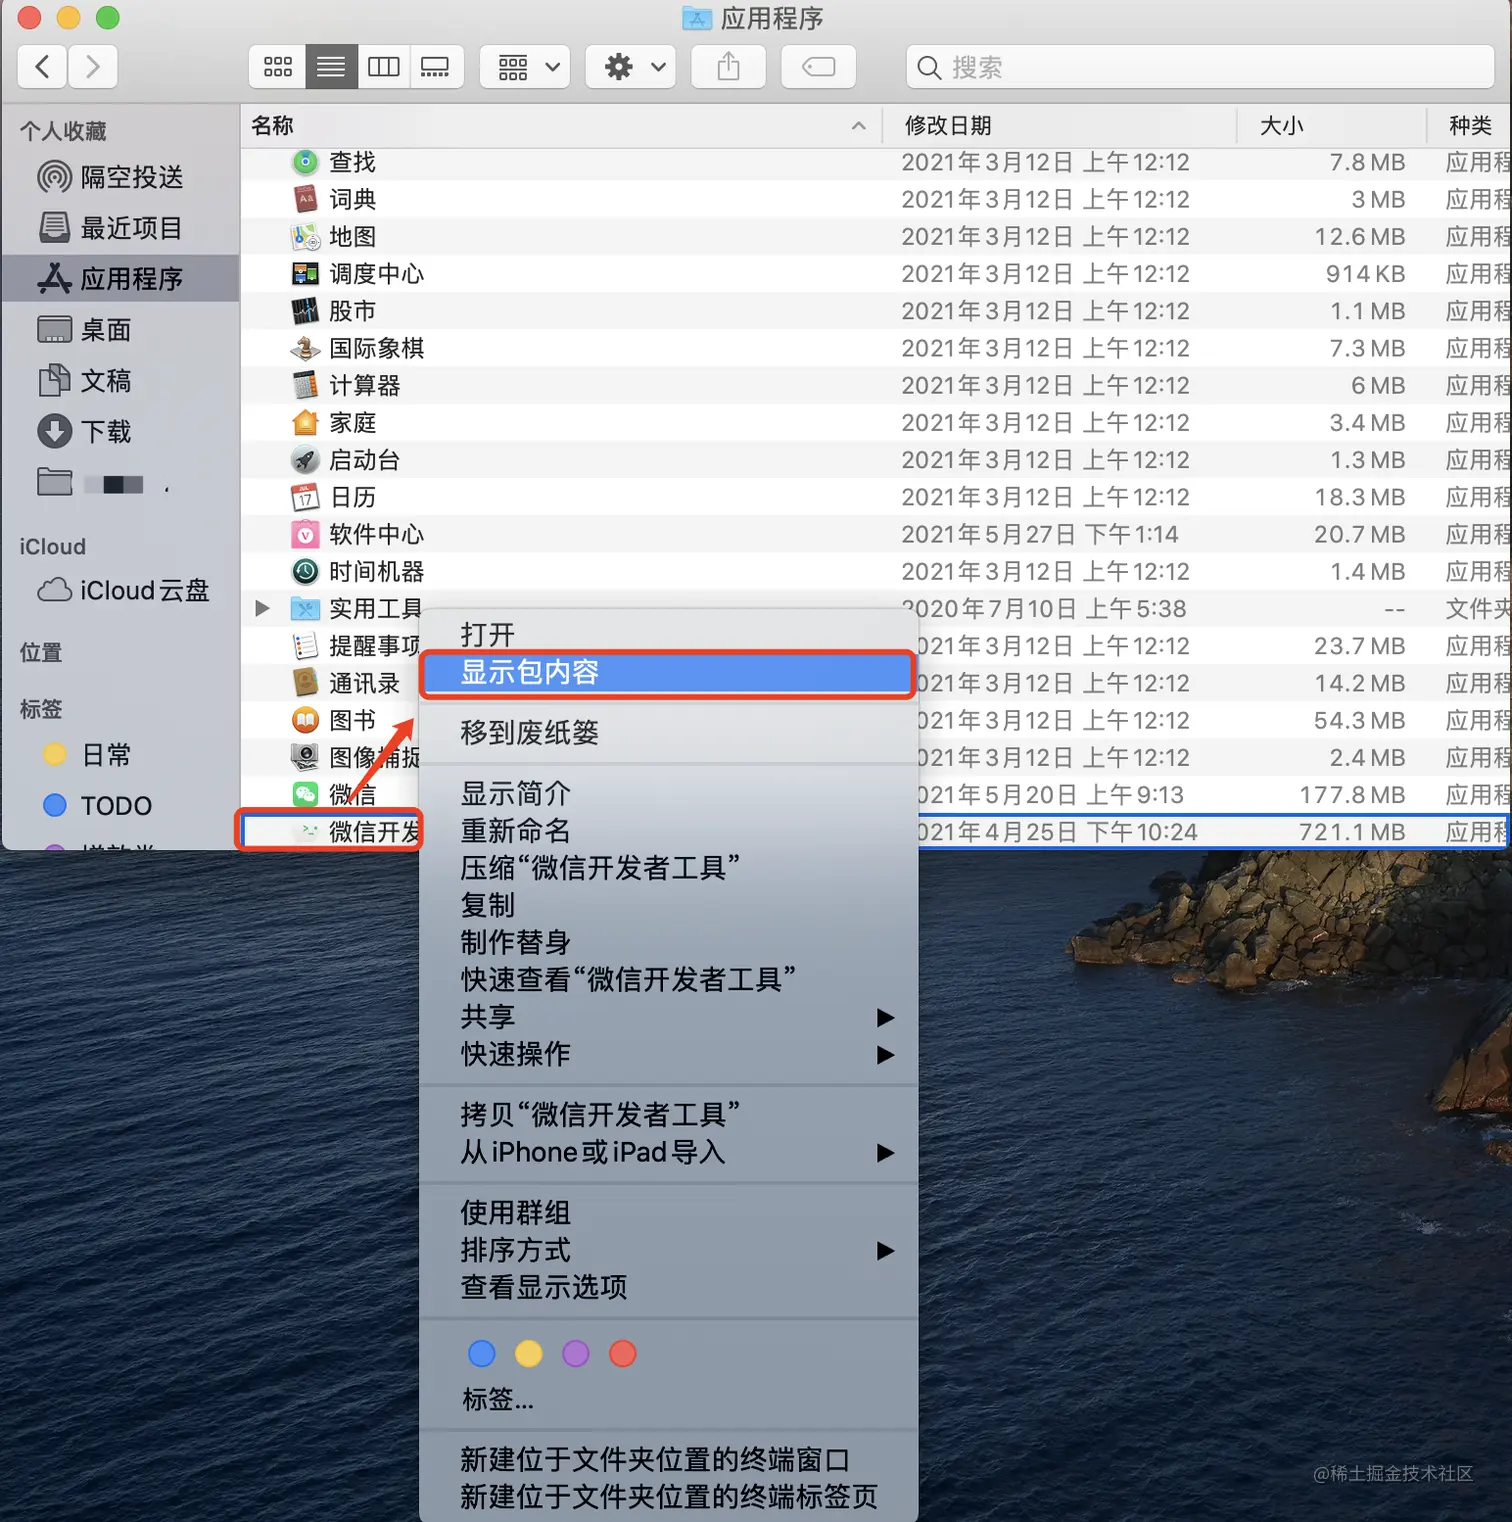The image size is (1512, 1522).
Task: Open 桌面 in sidebar
Action: [120, 330]
